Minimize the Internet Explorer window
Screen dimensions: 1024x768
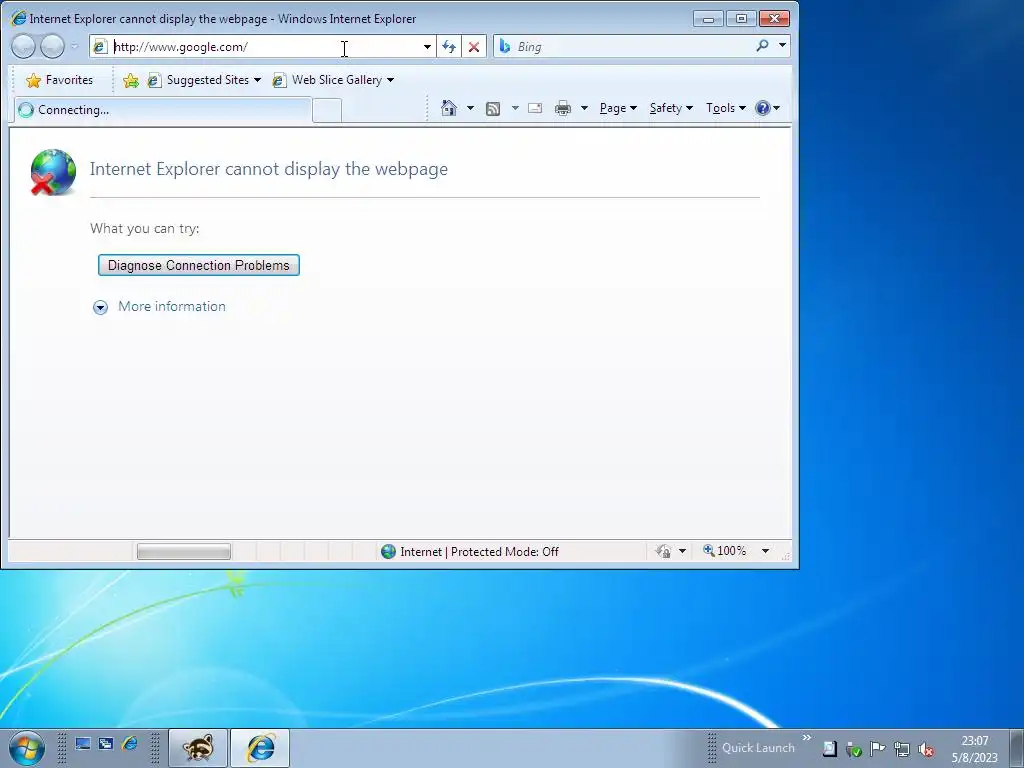708,19
